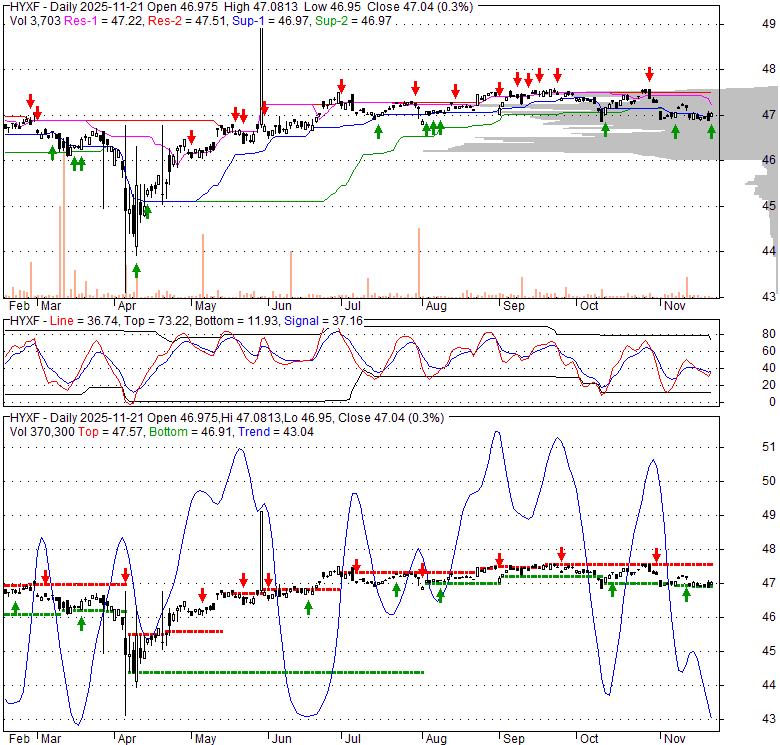This screenshot has height=745, width=780.
Task: Select the red sell arrow in late October
Action: tap(649, 74)
